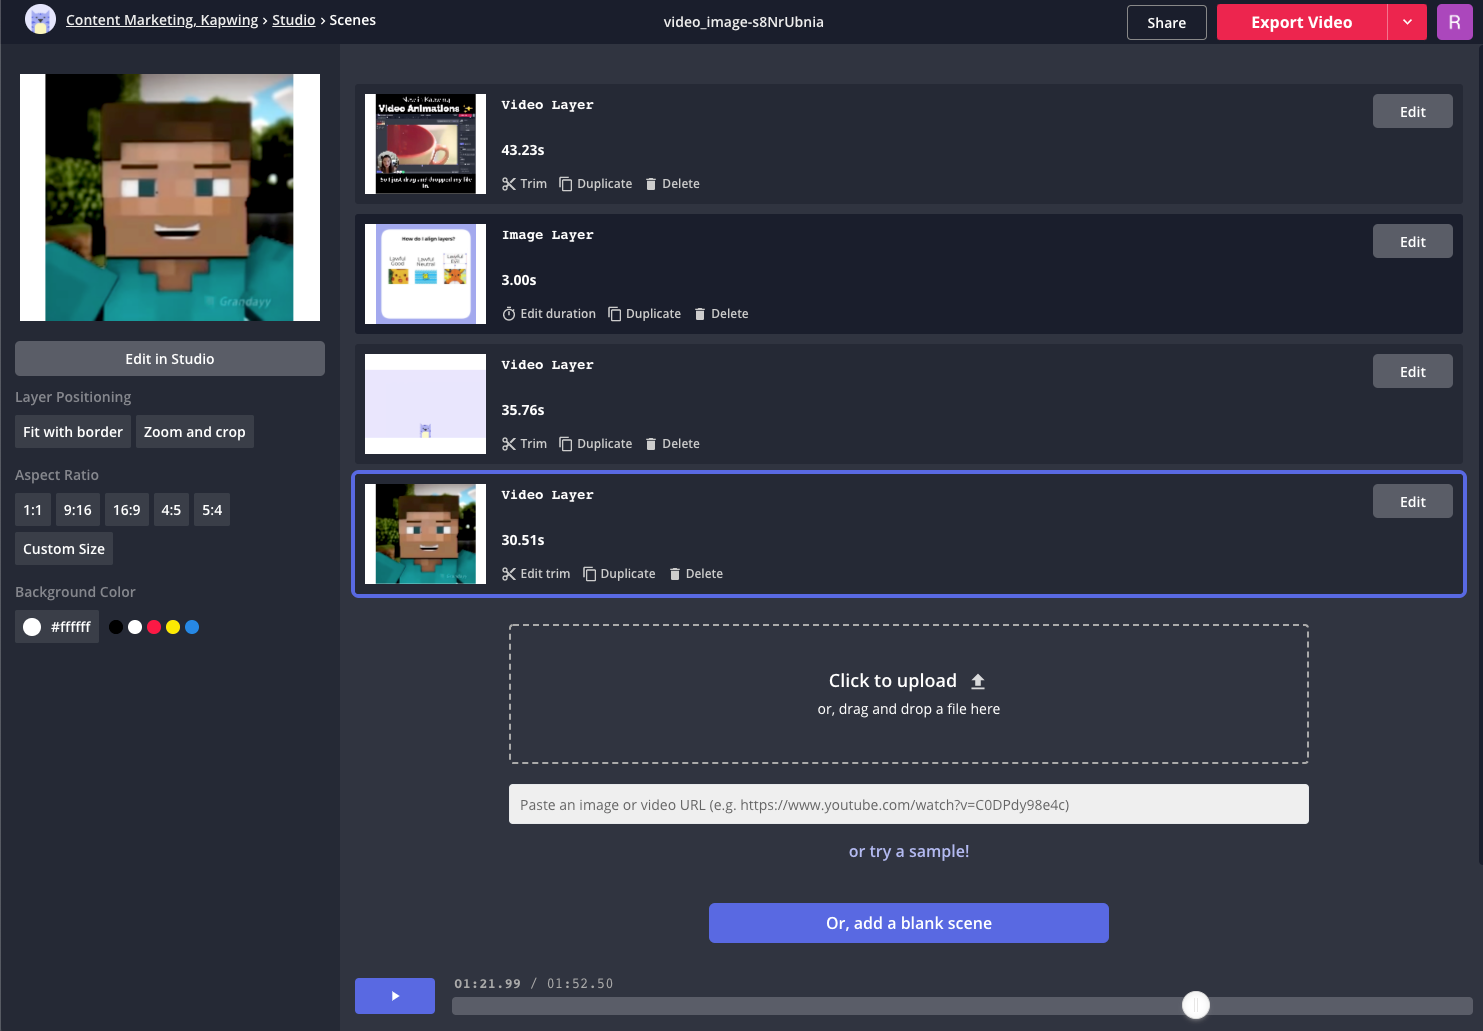1483x1031 pixels.
Task: Click the Or, add a blank scene button
Action: (x=908, y=923)
